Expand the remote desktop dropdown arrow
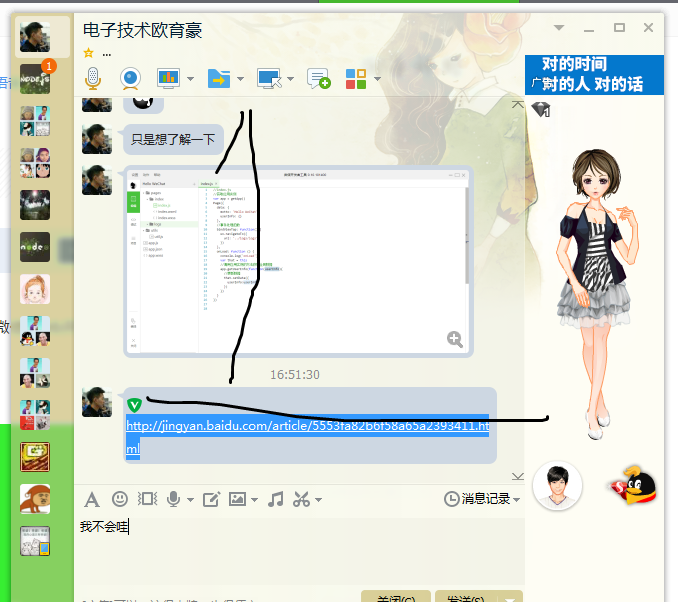The image size is (678, 602). [x=291, y=79]
